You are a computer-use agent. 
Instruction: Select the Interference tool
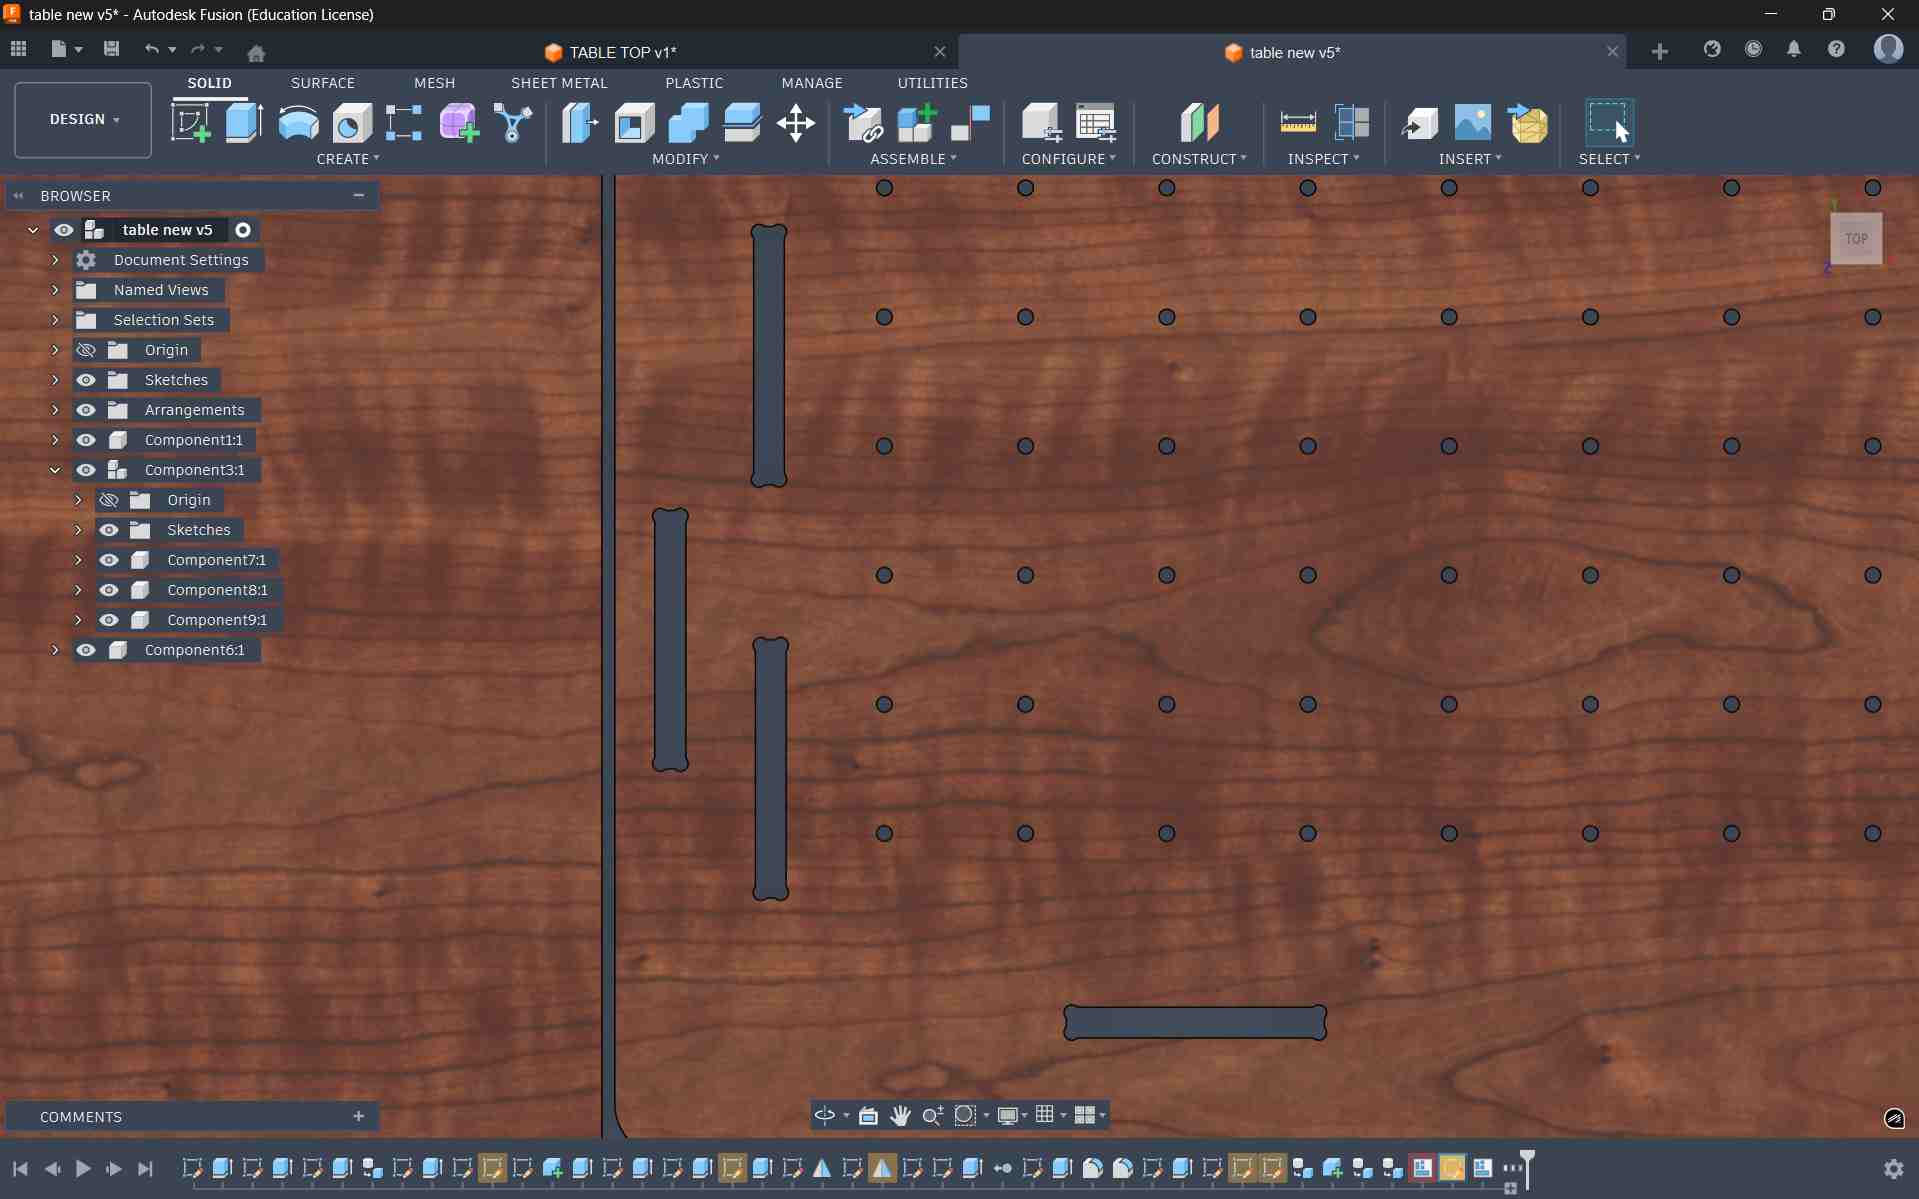click(x=1352, y=123)
